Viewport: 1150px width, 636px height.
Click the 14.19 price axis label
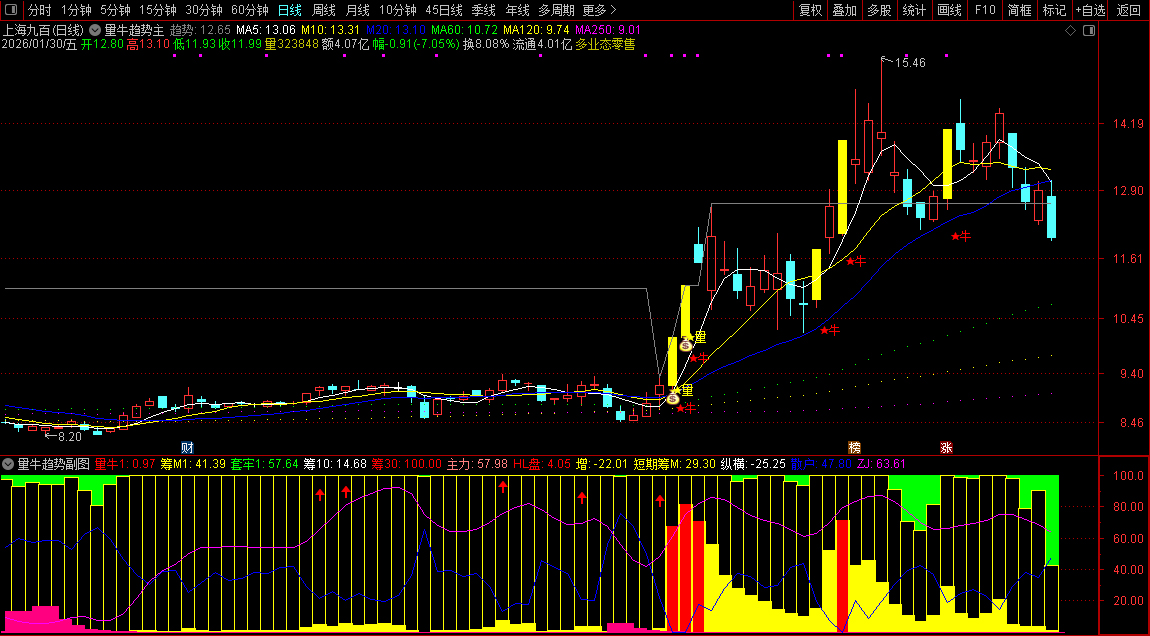tap(1128, 124)
